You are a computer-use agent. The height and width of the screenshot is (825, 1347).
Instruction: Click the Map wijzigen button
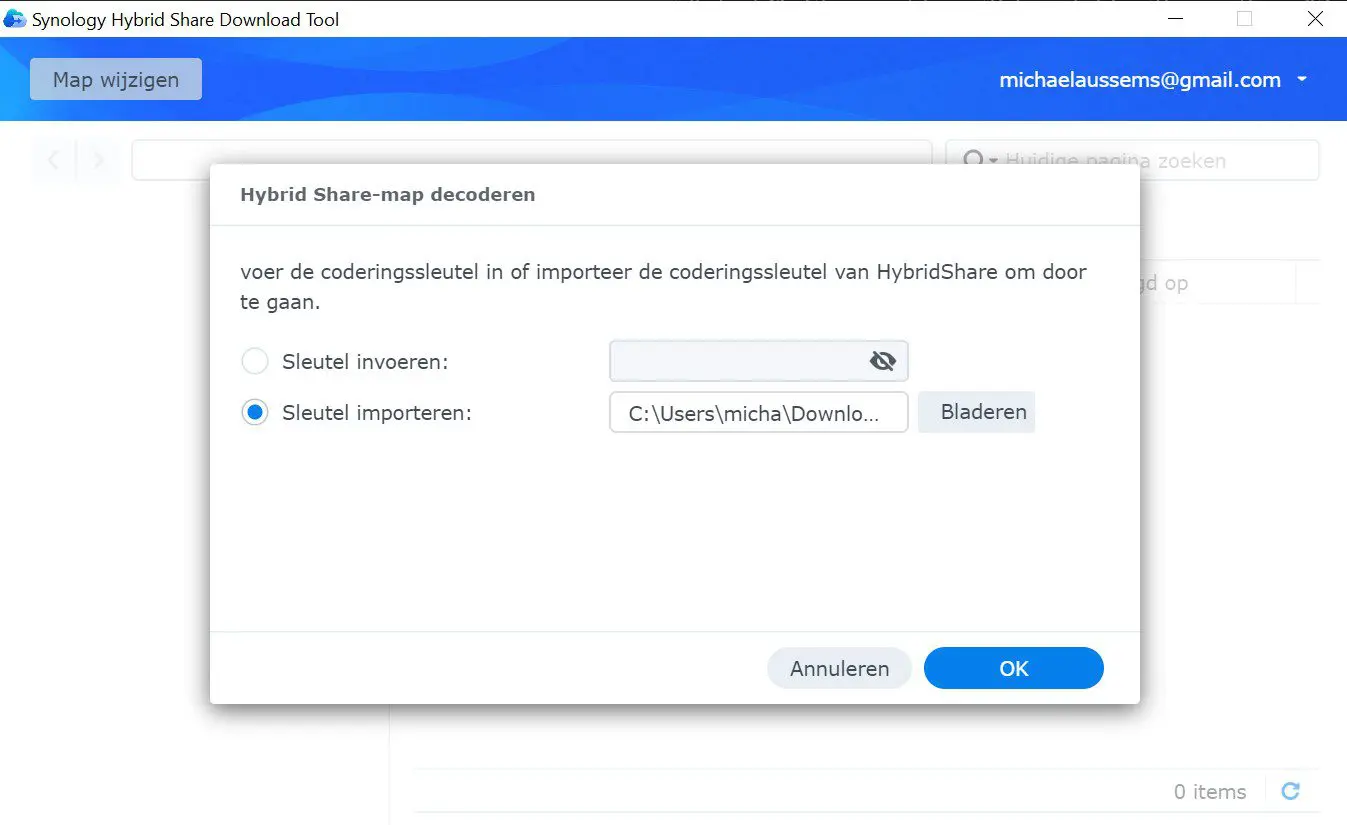[x=116, y=79]
